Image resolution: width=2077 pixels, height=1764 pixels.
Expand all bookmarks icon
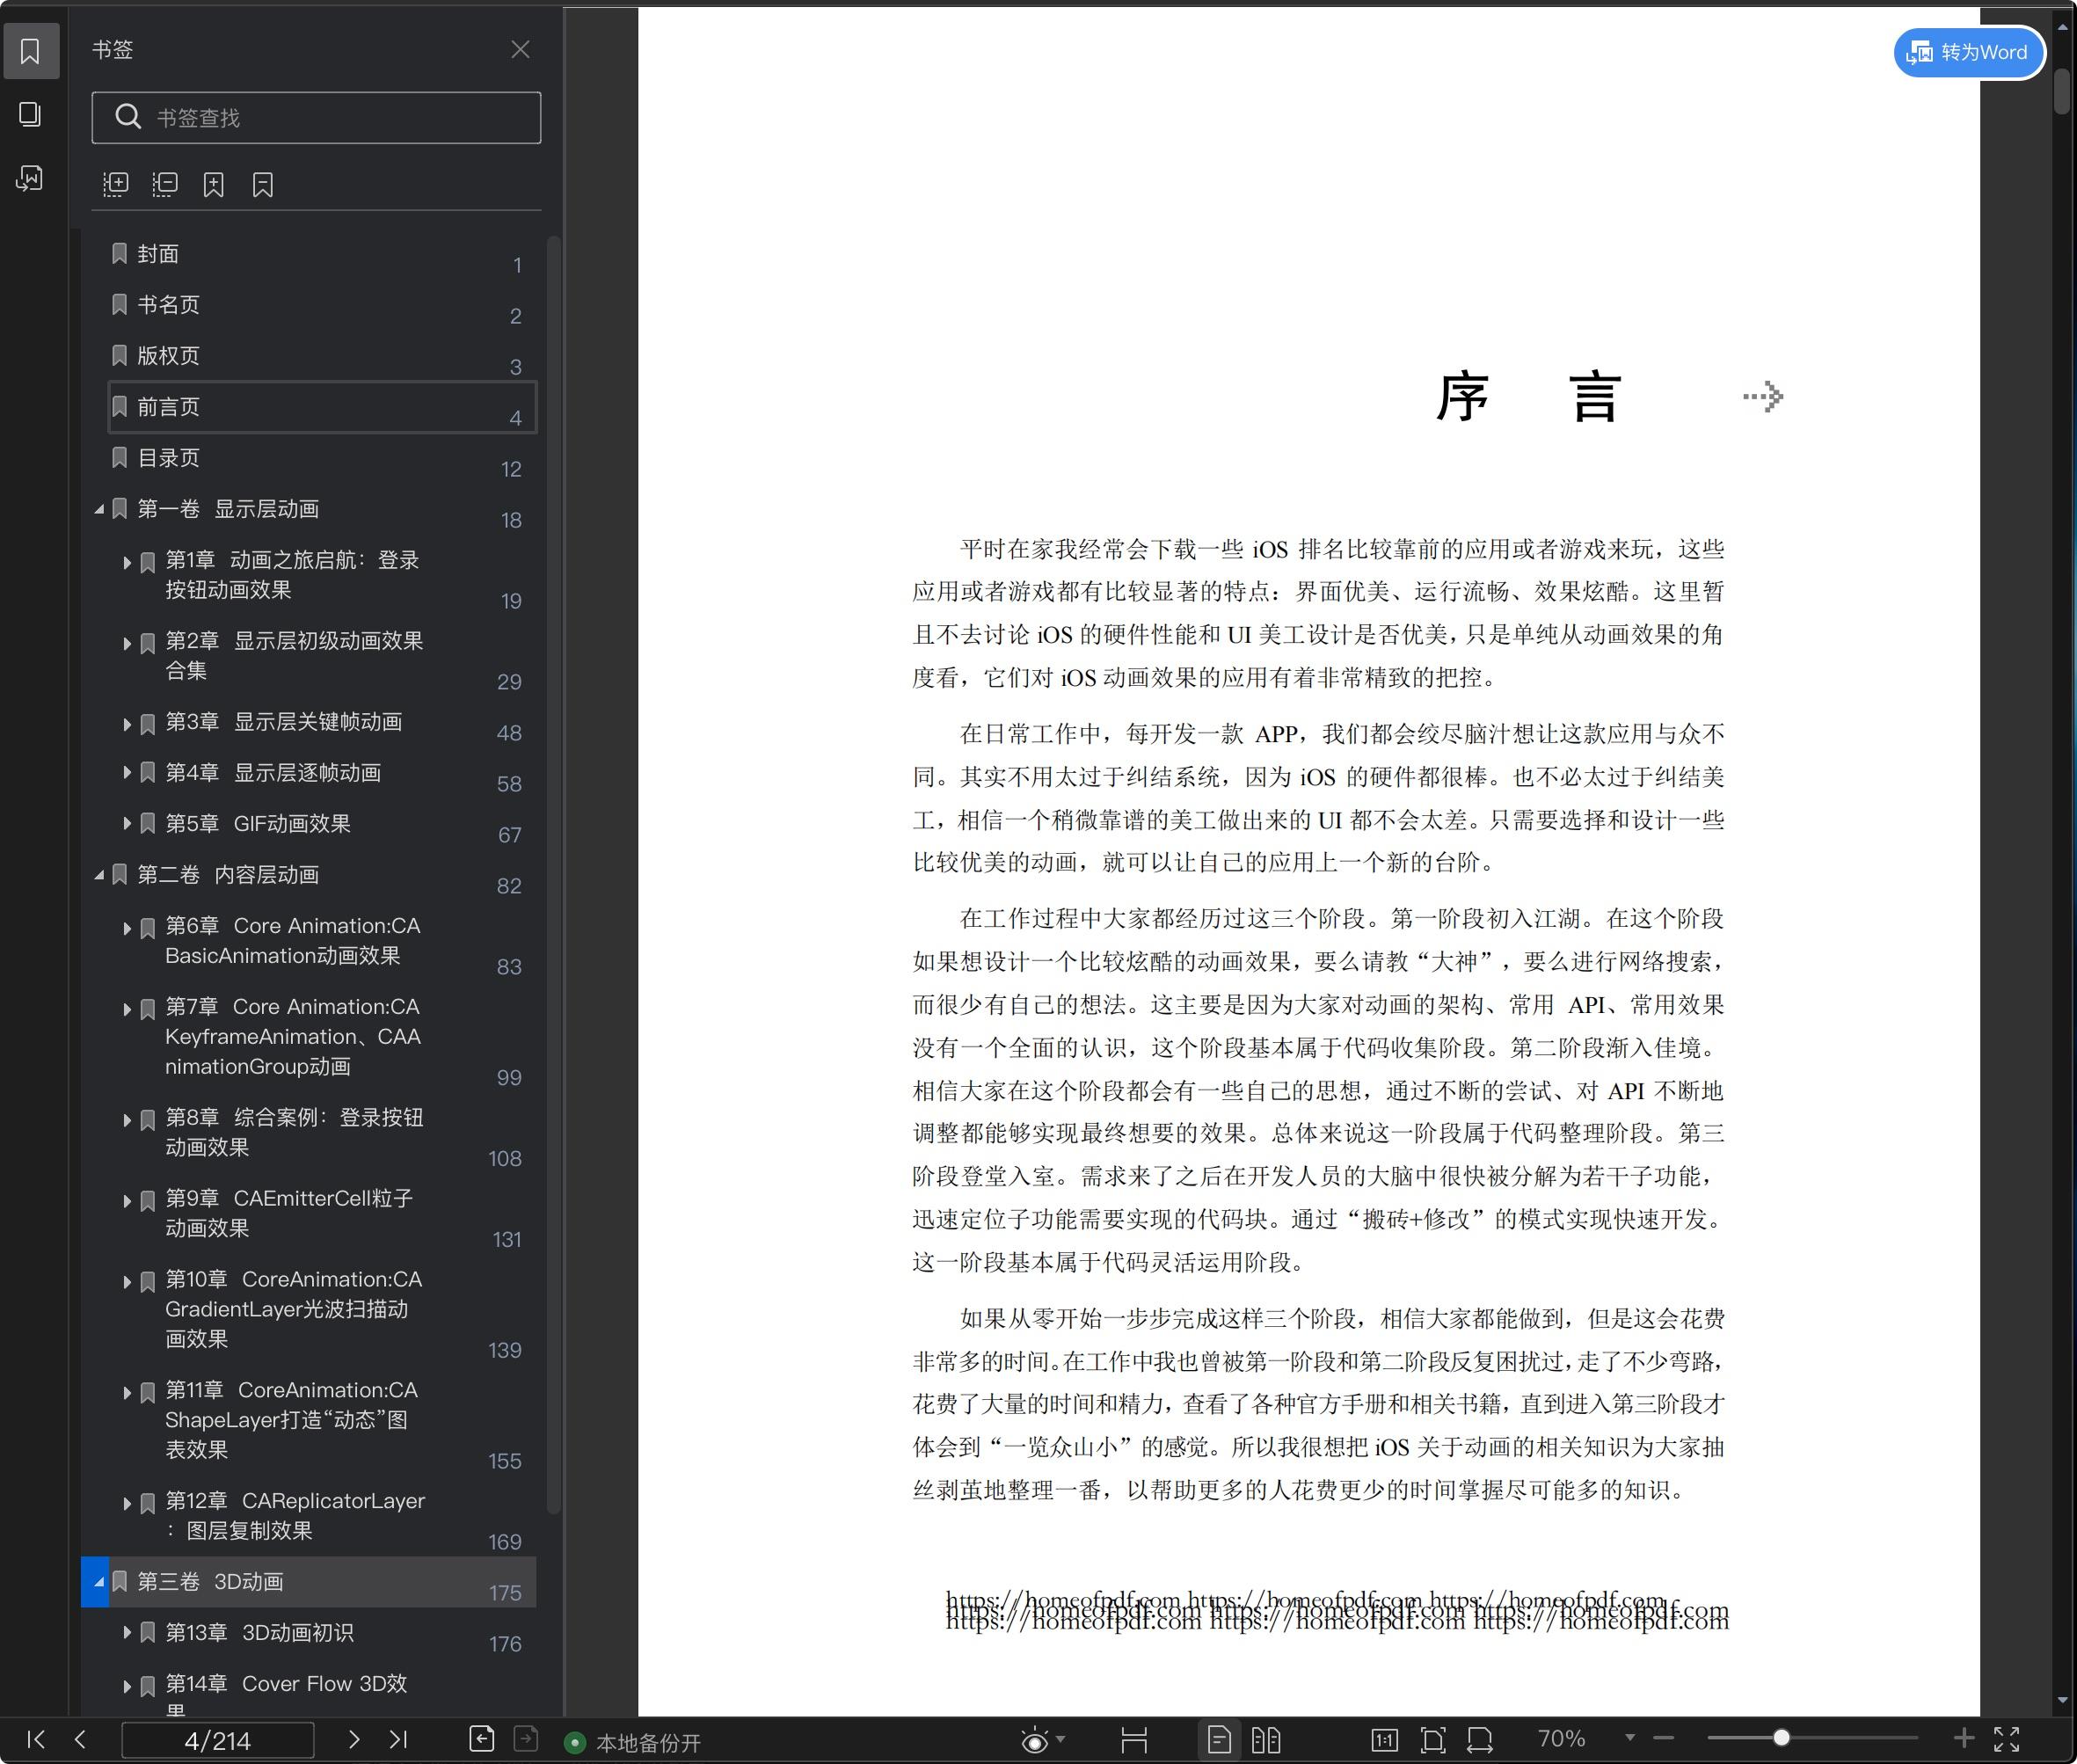(x=116, y=184)
